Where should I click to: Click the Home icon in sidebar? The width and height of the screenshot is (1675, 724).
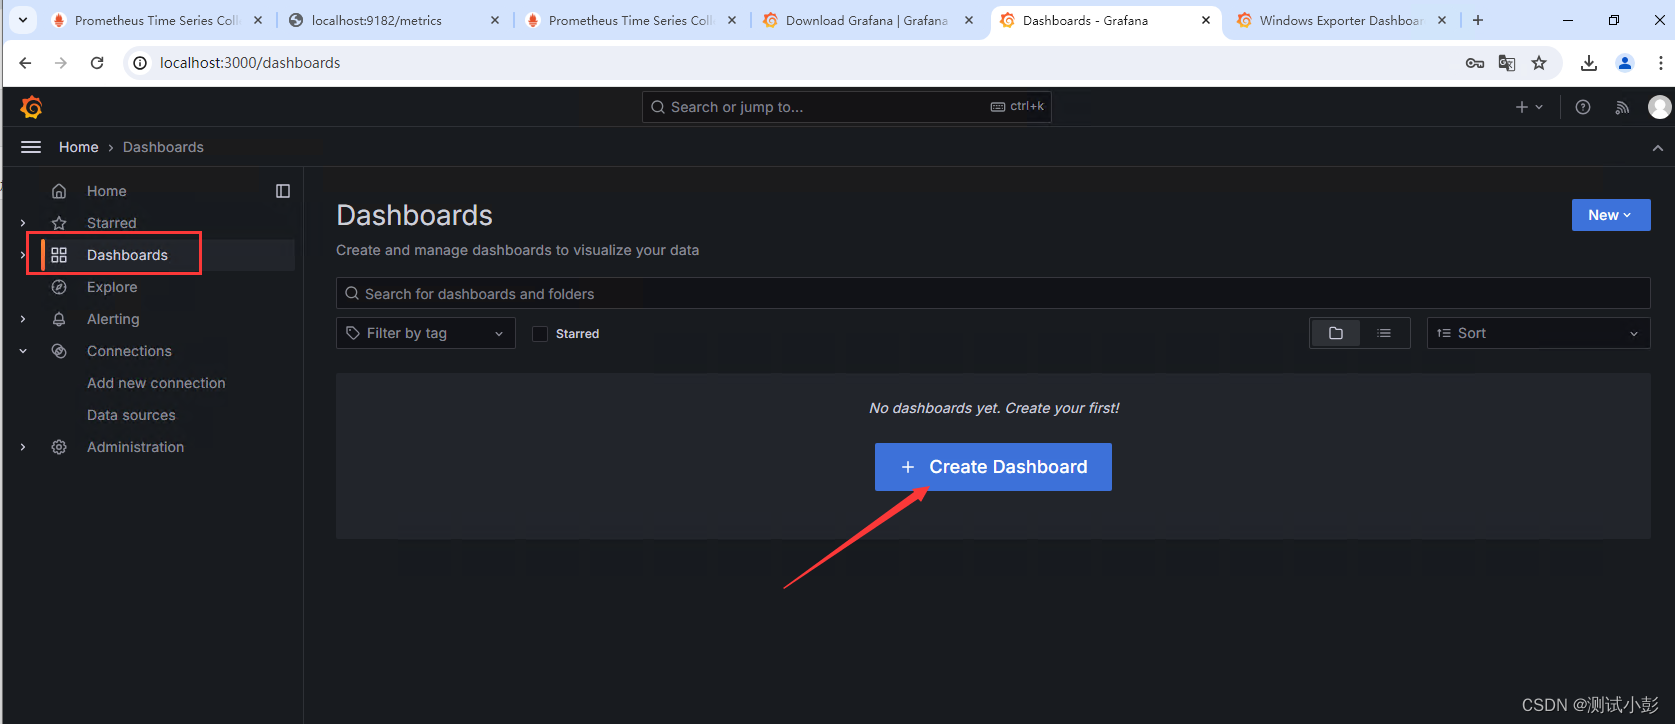point(59,191)
